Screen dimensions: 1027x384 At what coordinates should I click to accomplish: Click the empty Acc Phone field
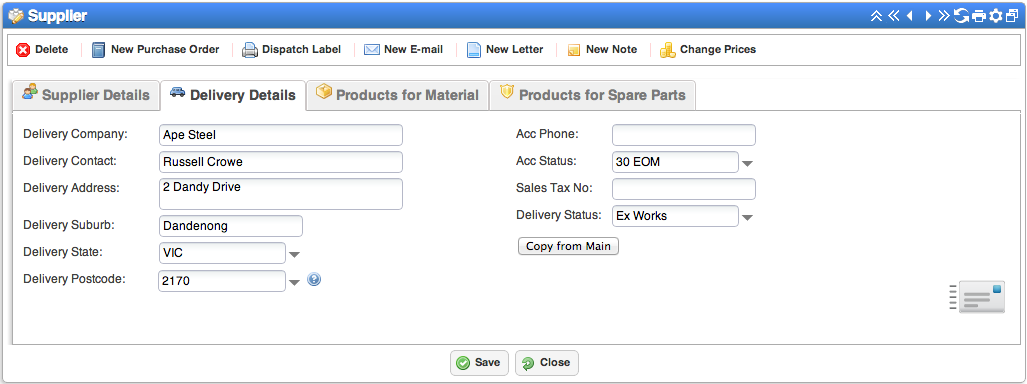pos(684,135)
